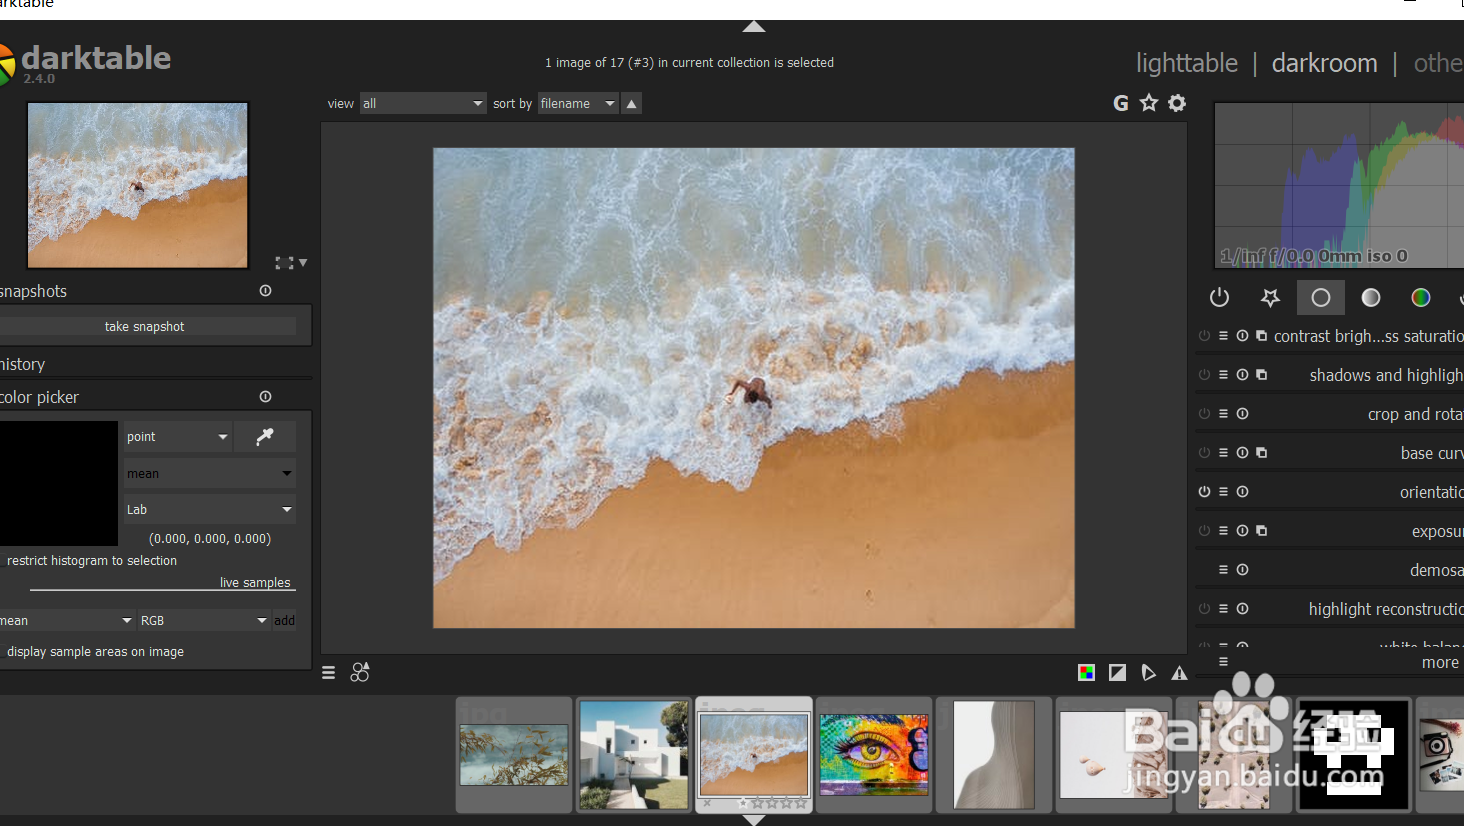Select the tone module group (half-shaded circle)
This screenshot has height=826, width=1464.
[x=1371, y=298]
